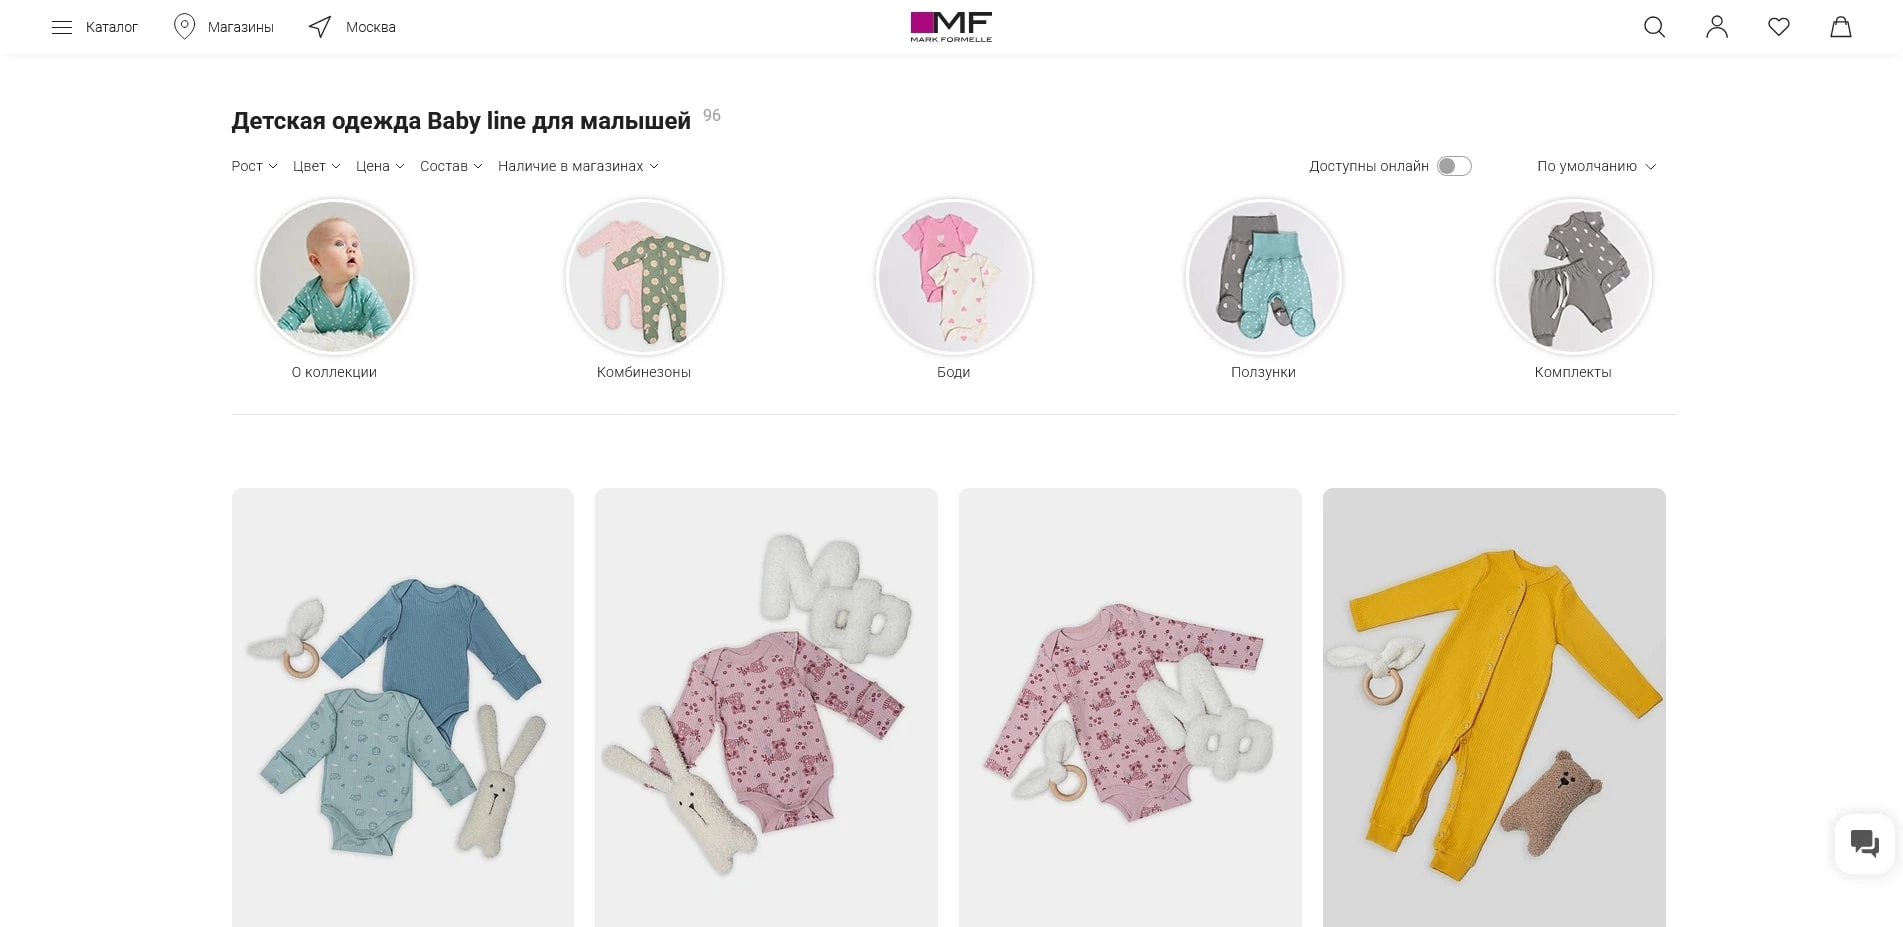Open the По умолчанию sort dropdown
The width and height of the screenshot is (1903, 927).
coord(1596,166)
